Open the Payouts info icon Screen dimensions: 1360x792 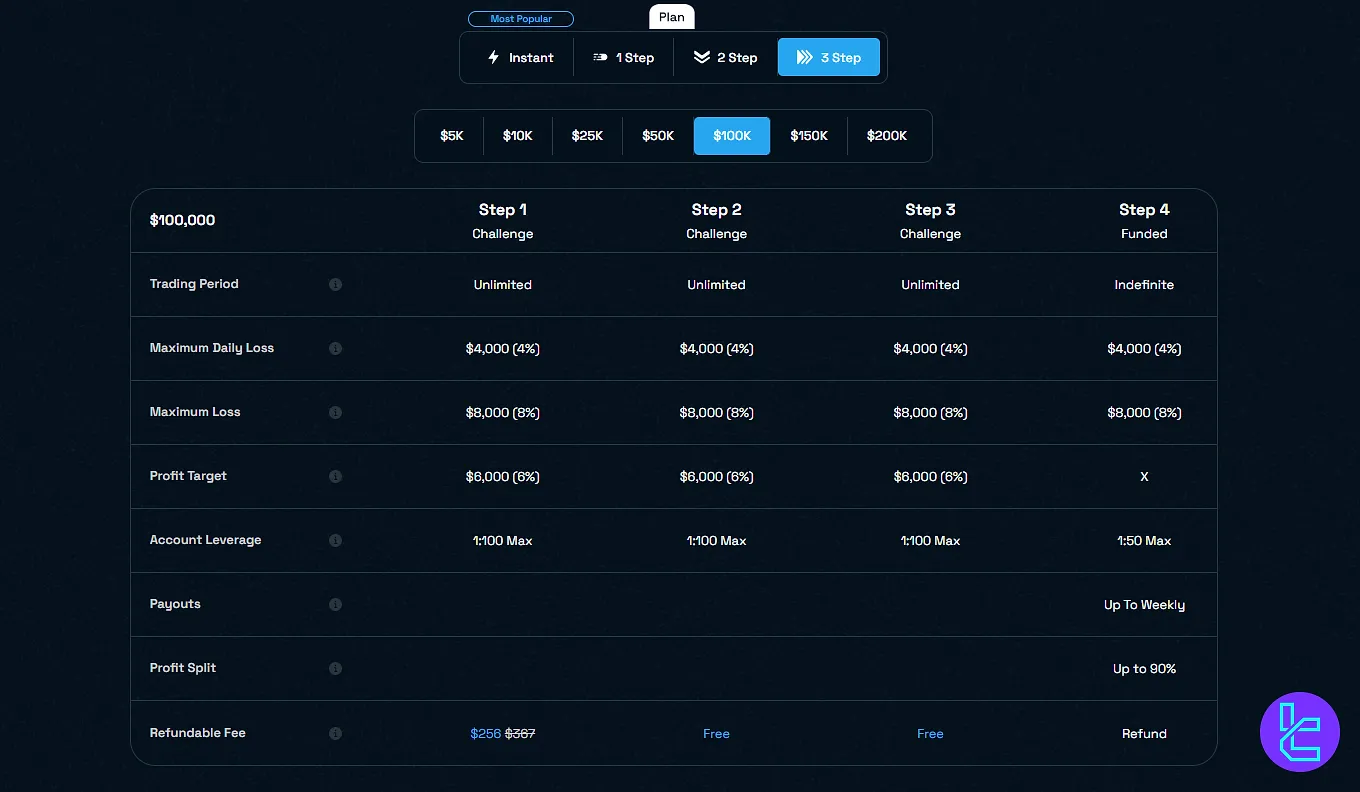pos(335,605)
